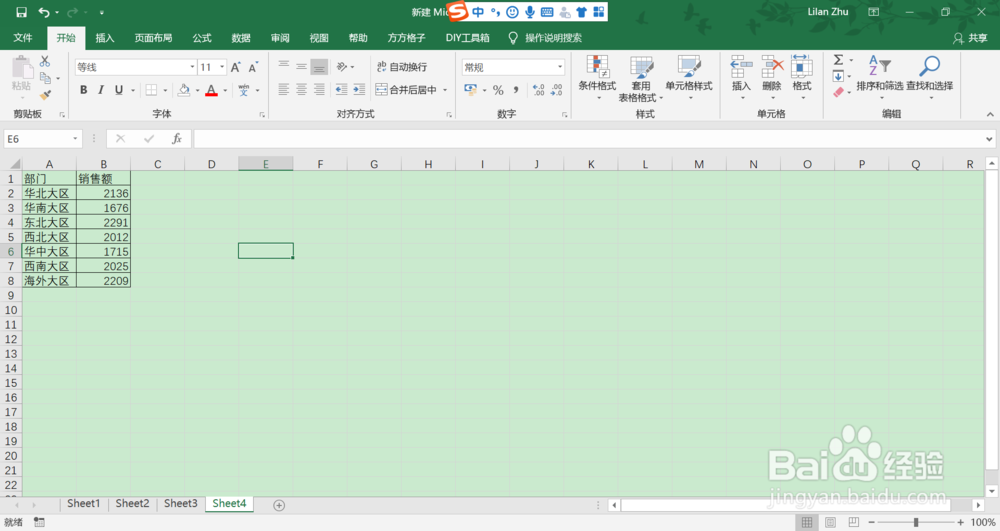Toggle center text horizontally
Viewport: 1000px width, 531px height.
[302, 90]
